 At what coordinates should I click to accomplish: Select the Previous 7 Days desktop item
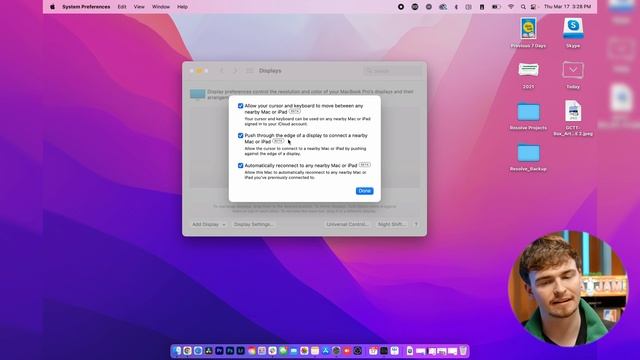point(528,33)
